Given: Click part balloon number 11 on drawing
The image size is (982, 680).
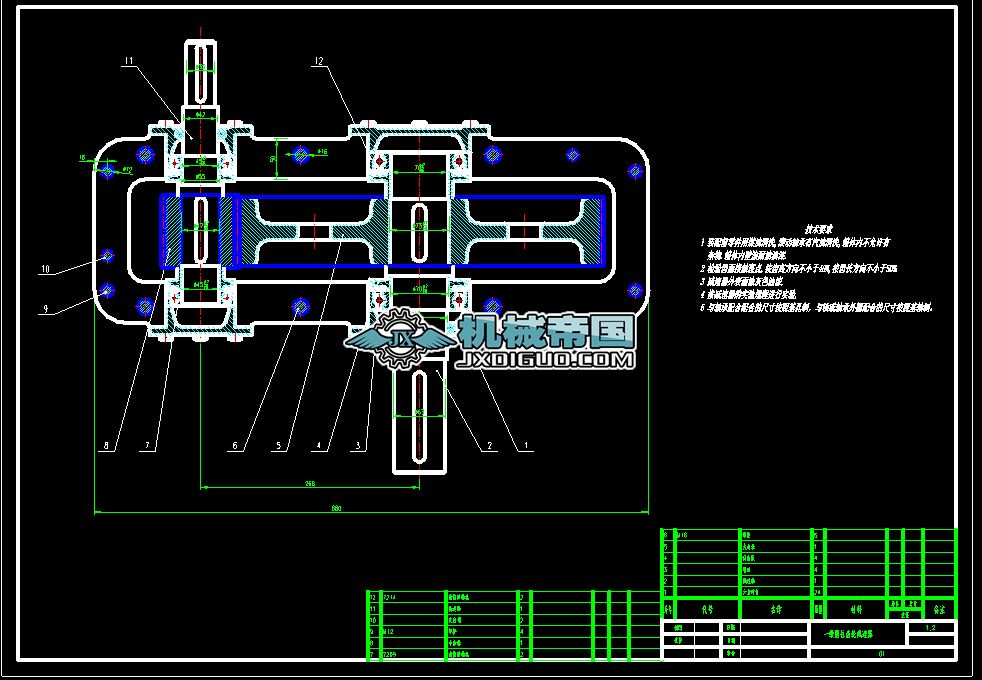Looking at the screenshot, I should point(129,61).
